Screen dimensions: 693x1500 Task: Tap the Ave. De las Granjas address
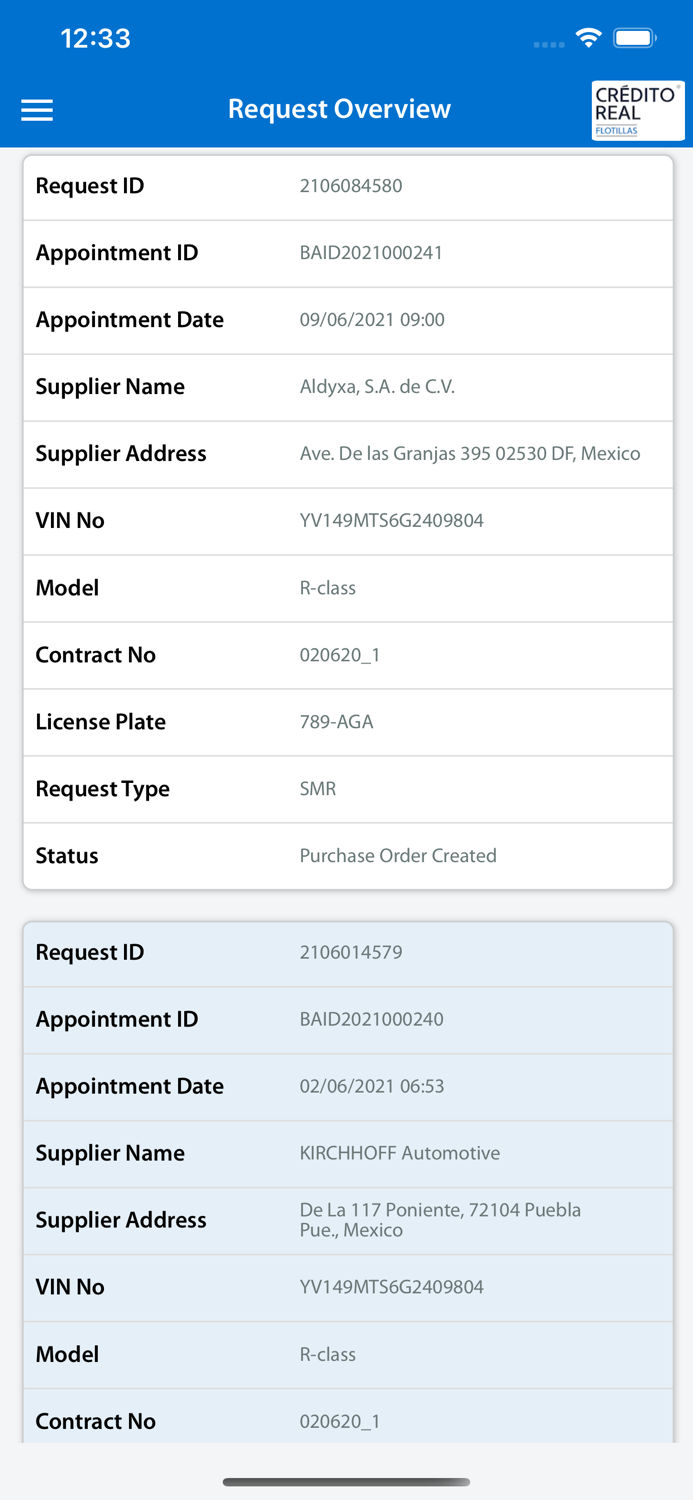tap(469, 454)
